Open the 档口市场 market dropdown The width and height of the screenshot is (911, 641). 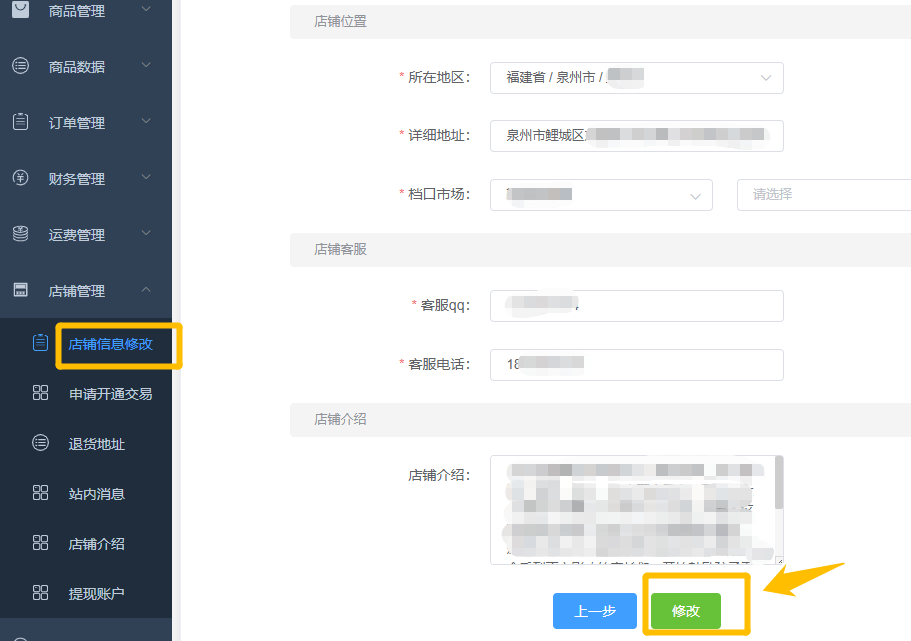tap(600, 195)
